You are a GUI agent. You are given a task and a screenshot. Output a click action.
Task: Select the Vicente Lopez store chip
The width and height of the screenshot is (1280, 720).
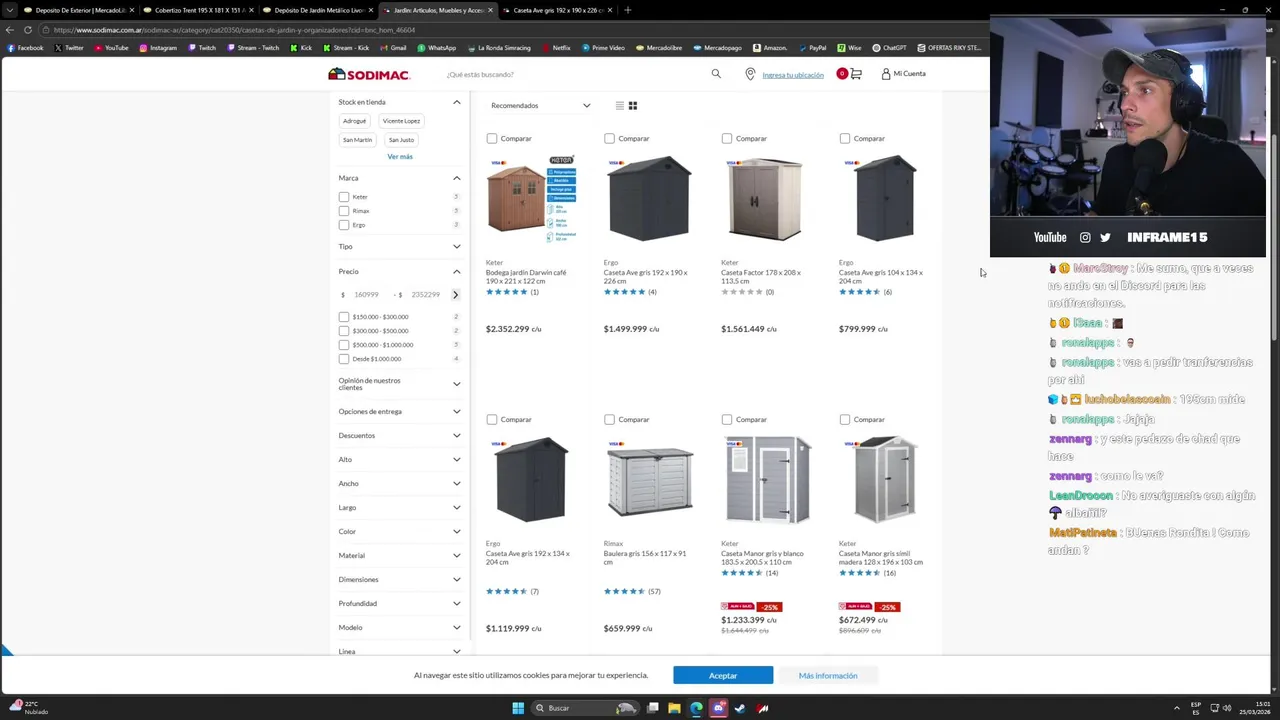401,121
